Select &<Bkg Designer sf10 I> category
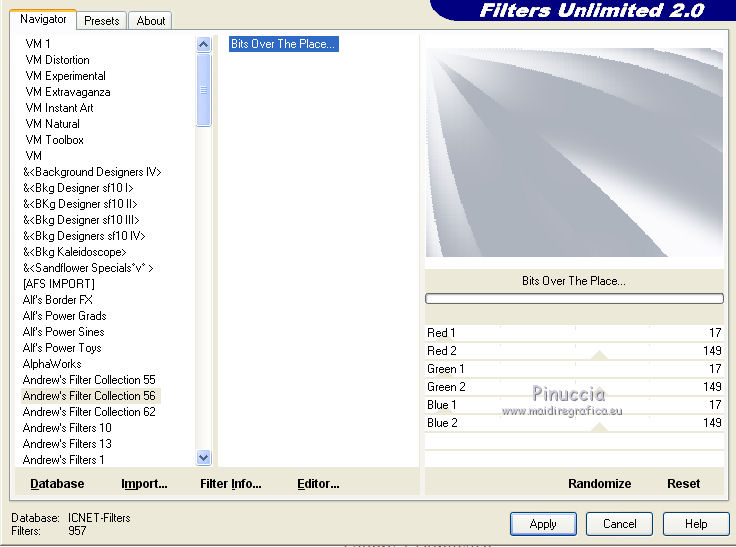Viewport: 736px width, 547px height. (x=78, y=188)
